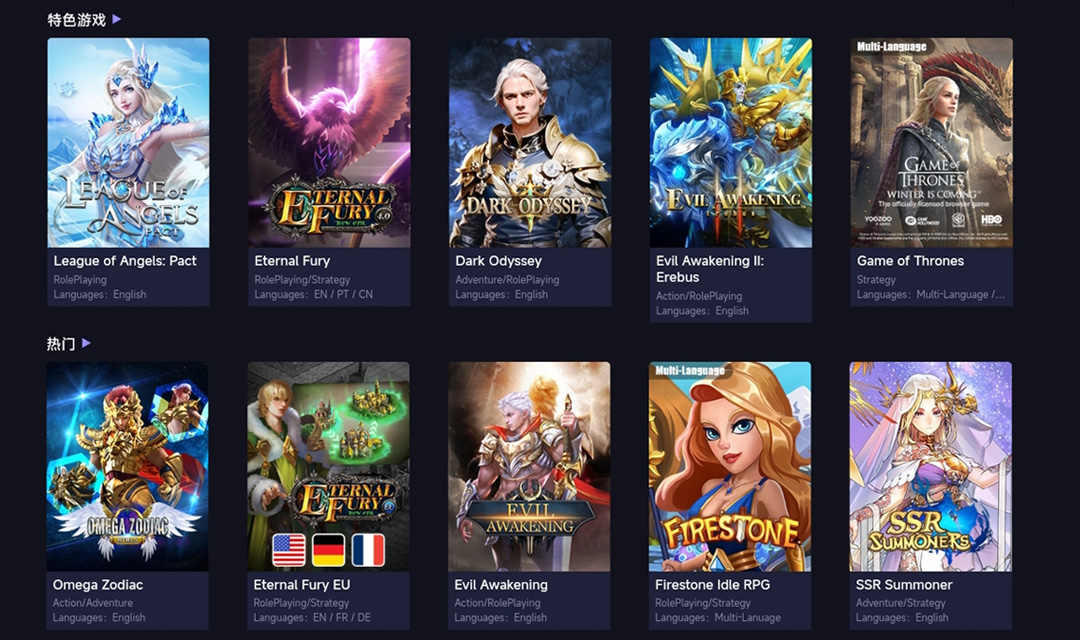
Task: Expand the 特色游戏 section arrow
Action: click(116, 19)
